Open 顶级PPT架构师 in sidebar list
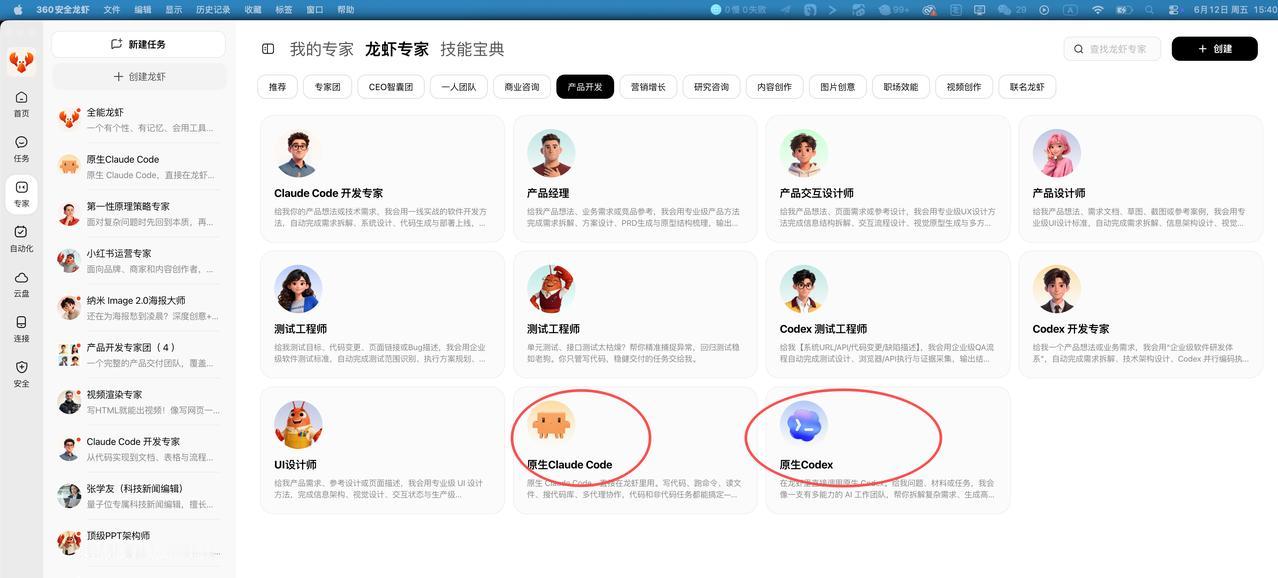The image size is (1278, 578). coord(138,542)
